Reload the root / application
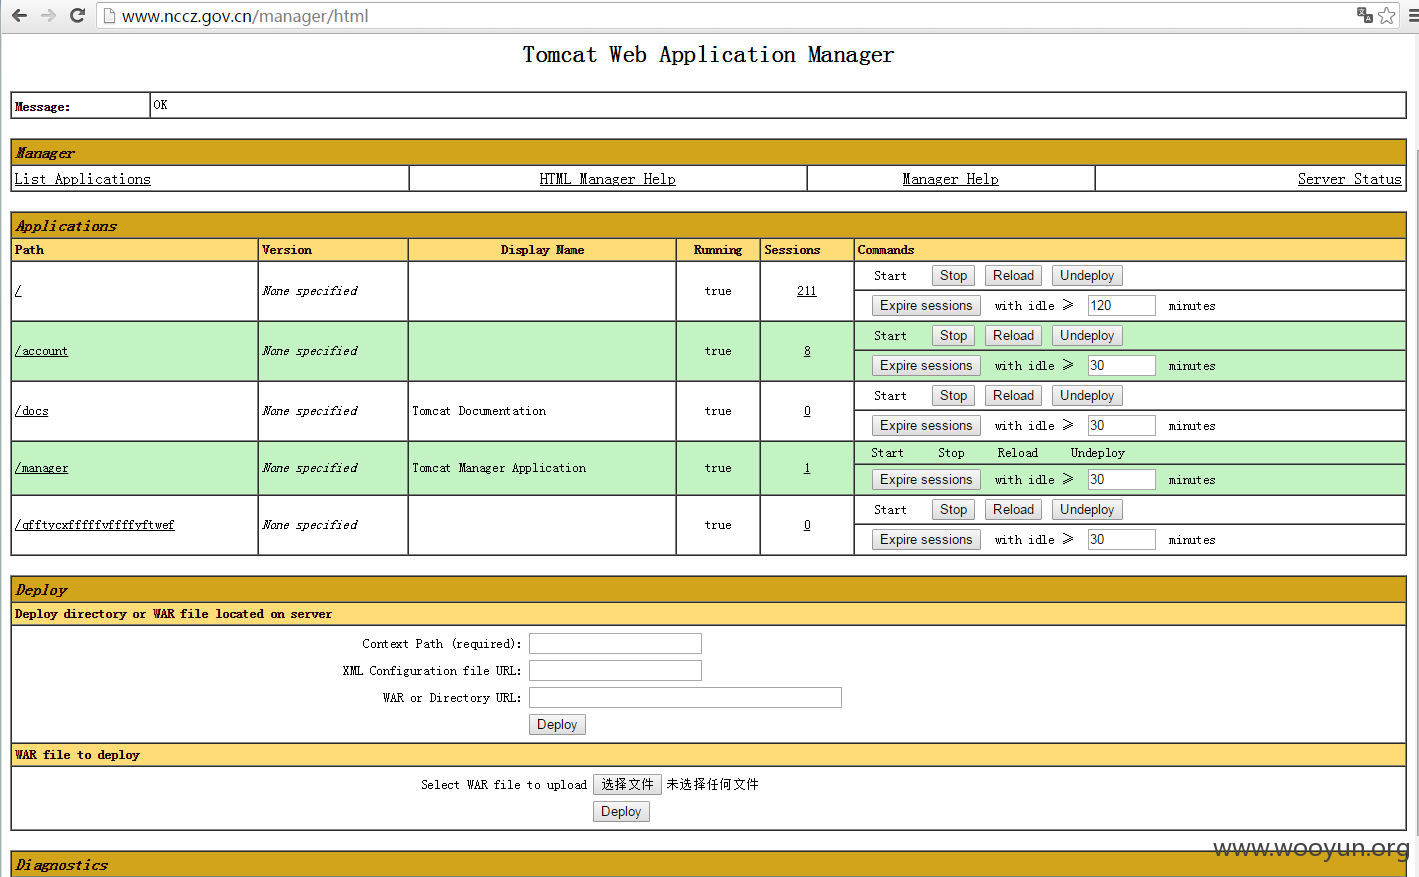1419x877 pixels. [x=1013, y=276]
